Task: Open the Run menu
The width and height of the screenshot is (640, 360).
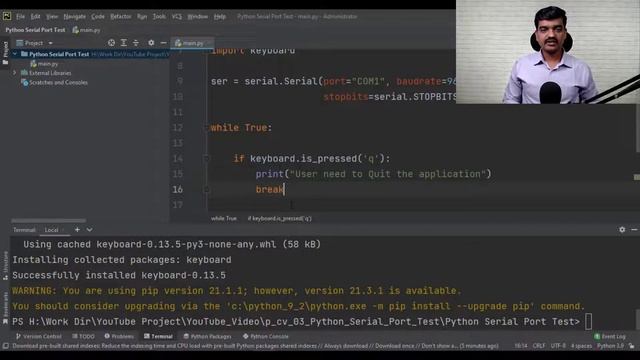Action: pos(142,17)
